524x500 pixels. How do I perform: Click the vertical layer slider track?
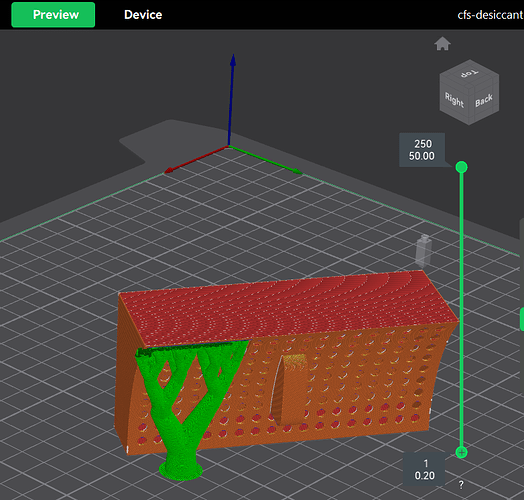(462, 310)
